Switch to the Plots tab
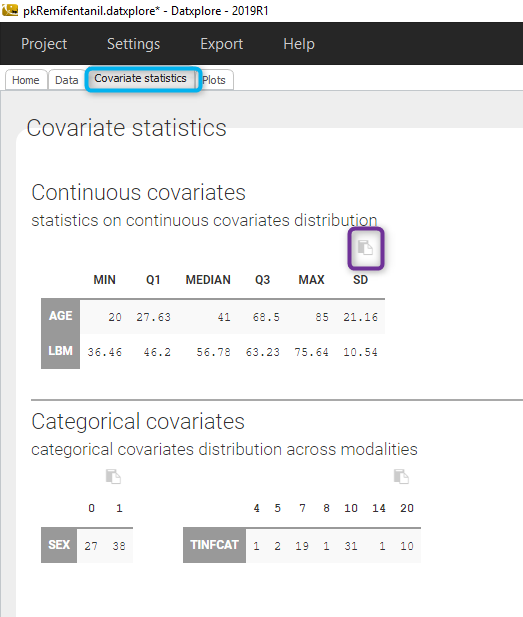The width and height of the screenshot is (523, 617). click(214, 80)
